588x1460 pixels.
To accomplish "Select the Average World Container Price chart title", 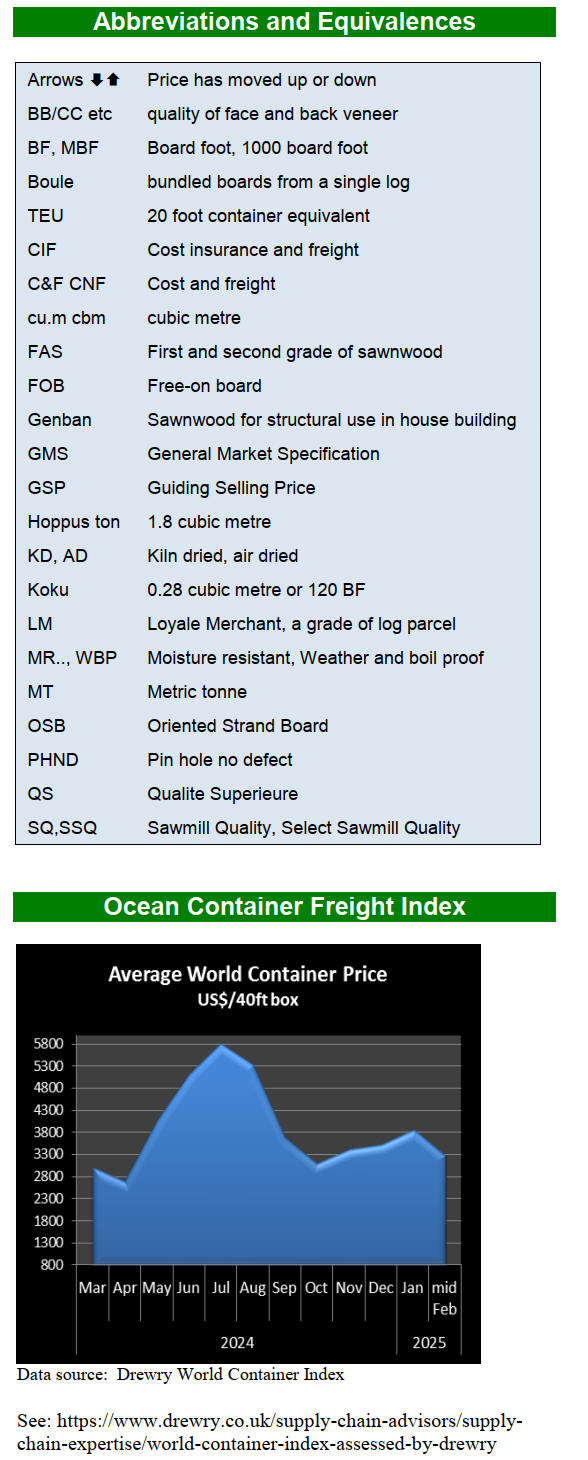I will (247, 973).
